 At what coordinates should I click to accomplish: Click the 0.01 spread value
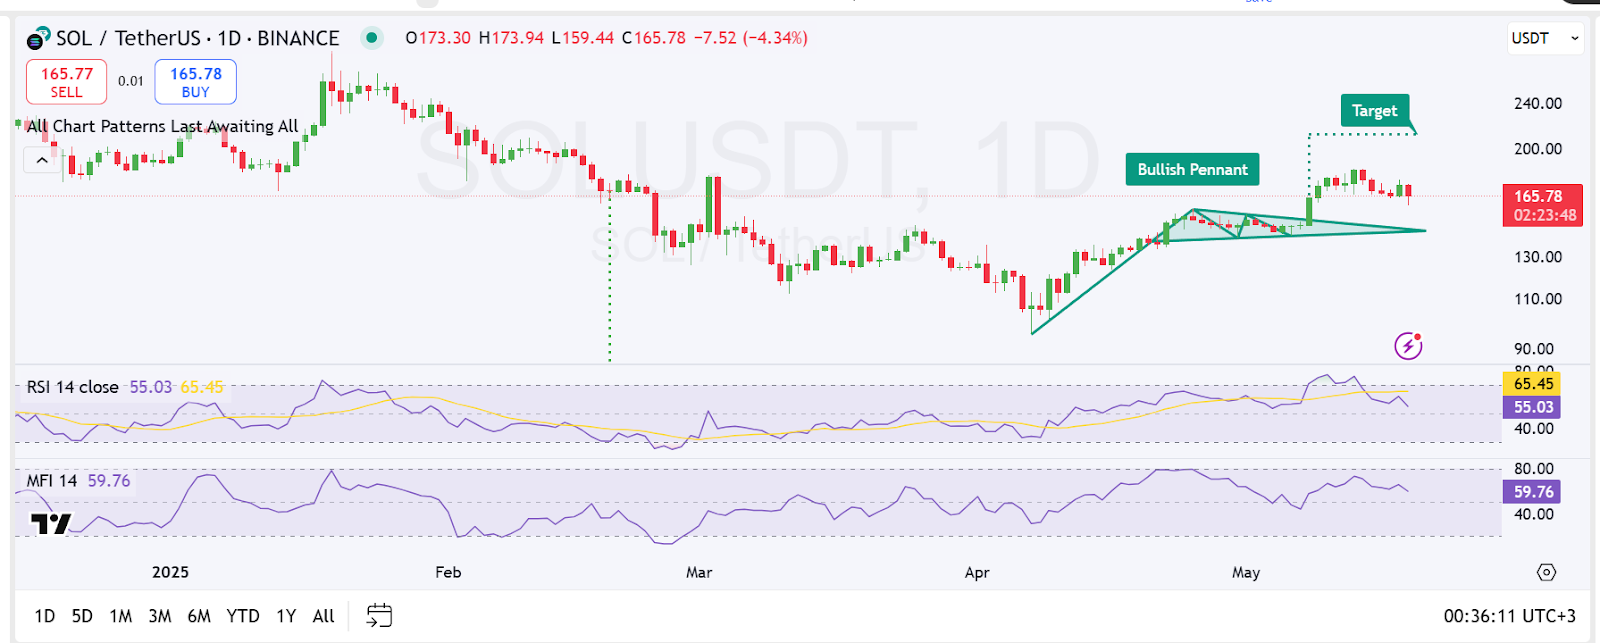pos(131,81)
